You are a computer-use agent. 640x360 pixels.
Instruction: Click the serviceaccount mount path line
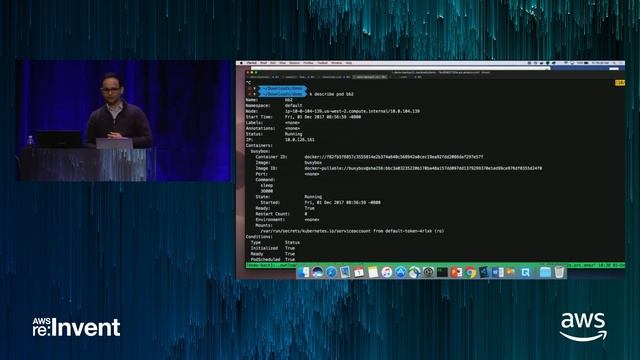pyautogui.click(x=352, y=231)
